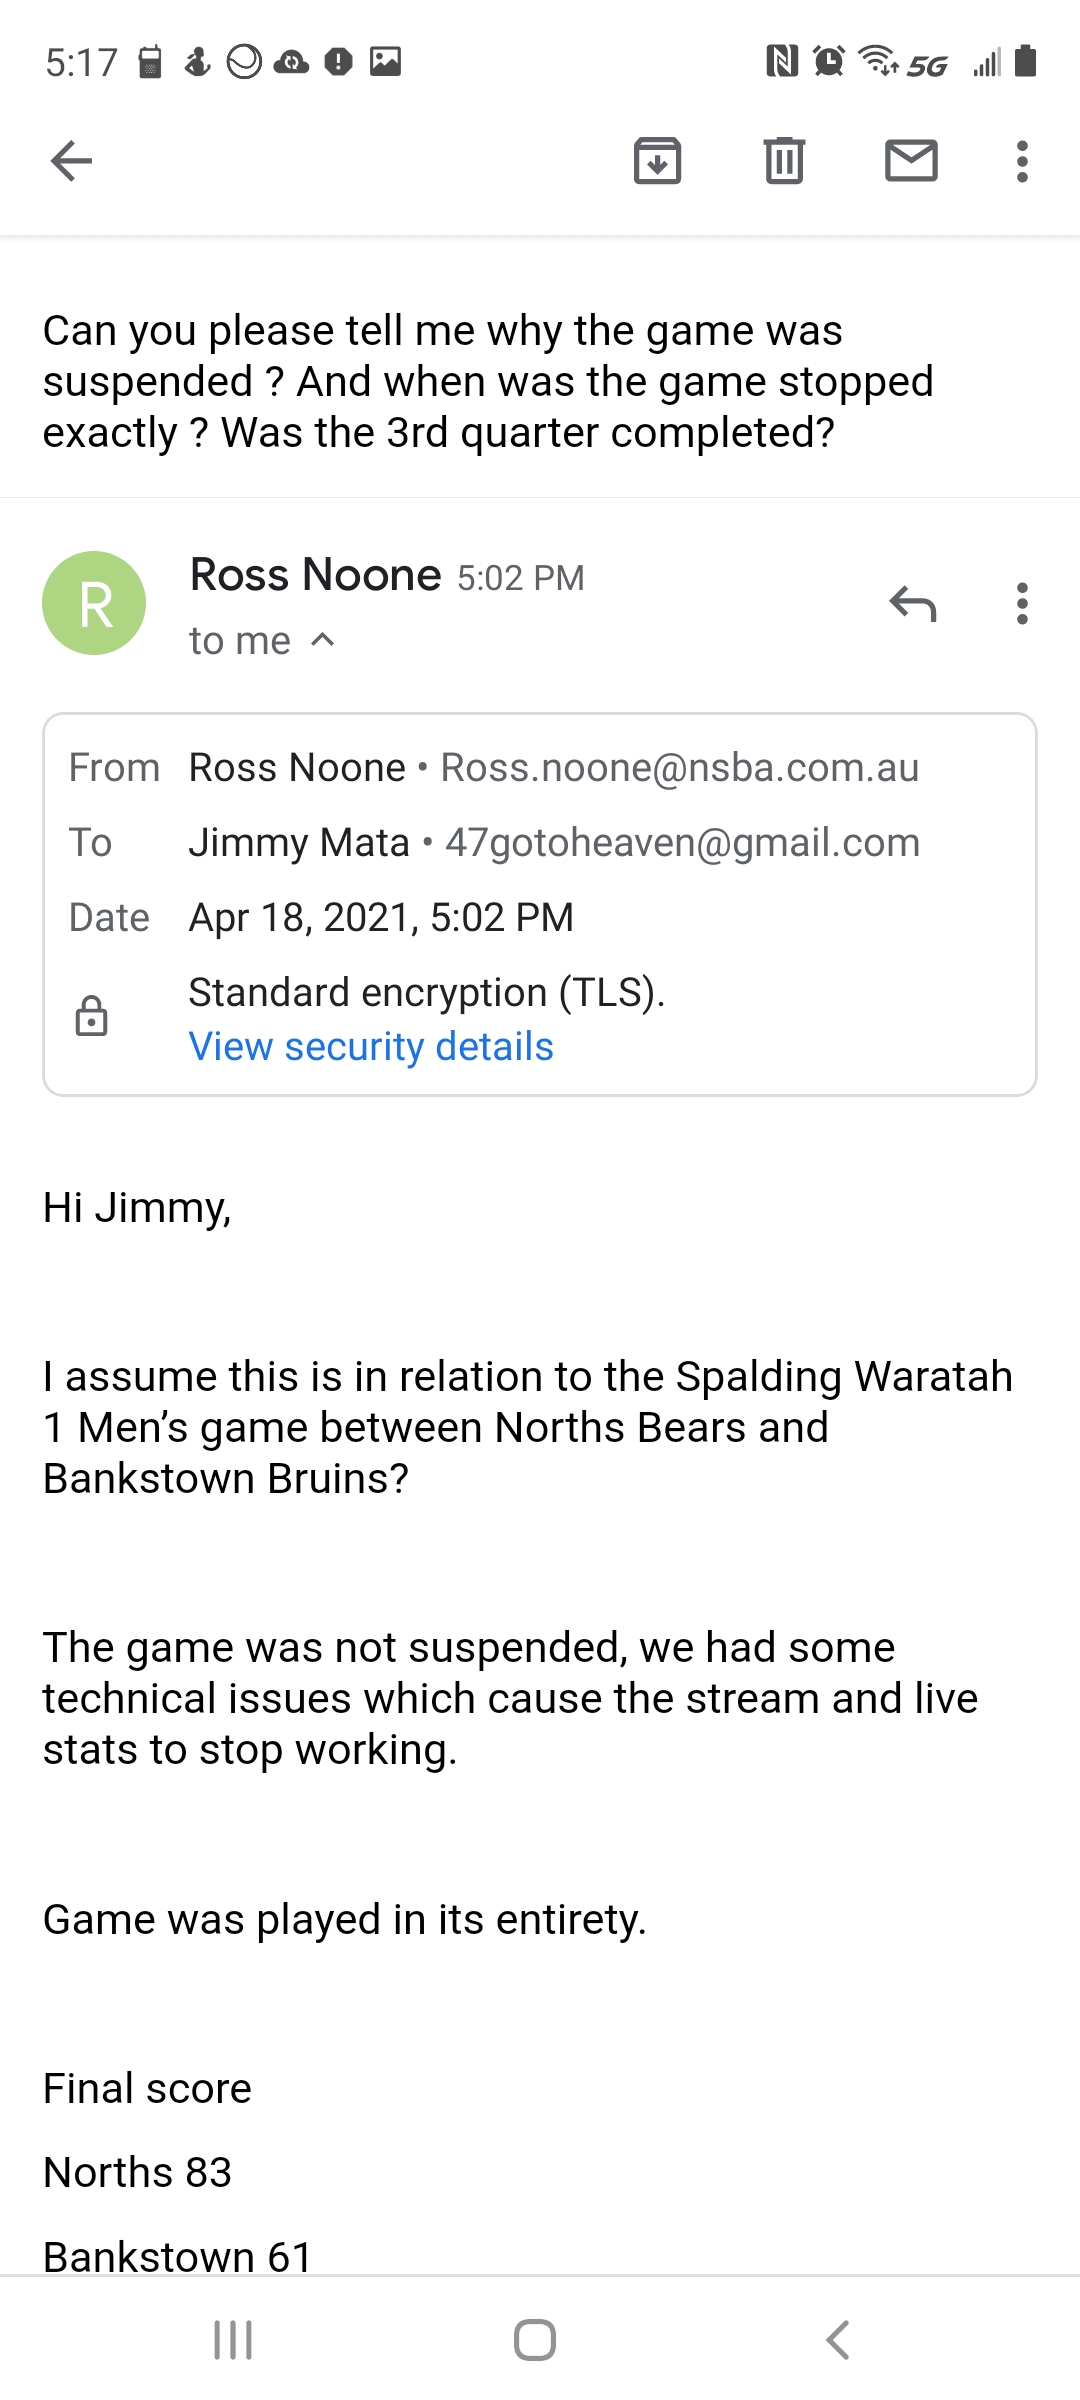Tap the green R sender avatar
The width and height of the screenshot is (1080, 2400).
[x=94, y=603]
